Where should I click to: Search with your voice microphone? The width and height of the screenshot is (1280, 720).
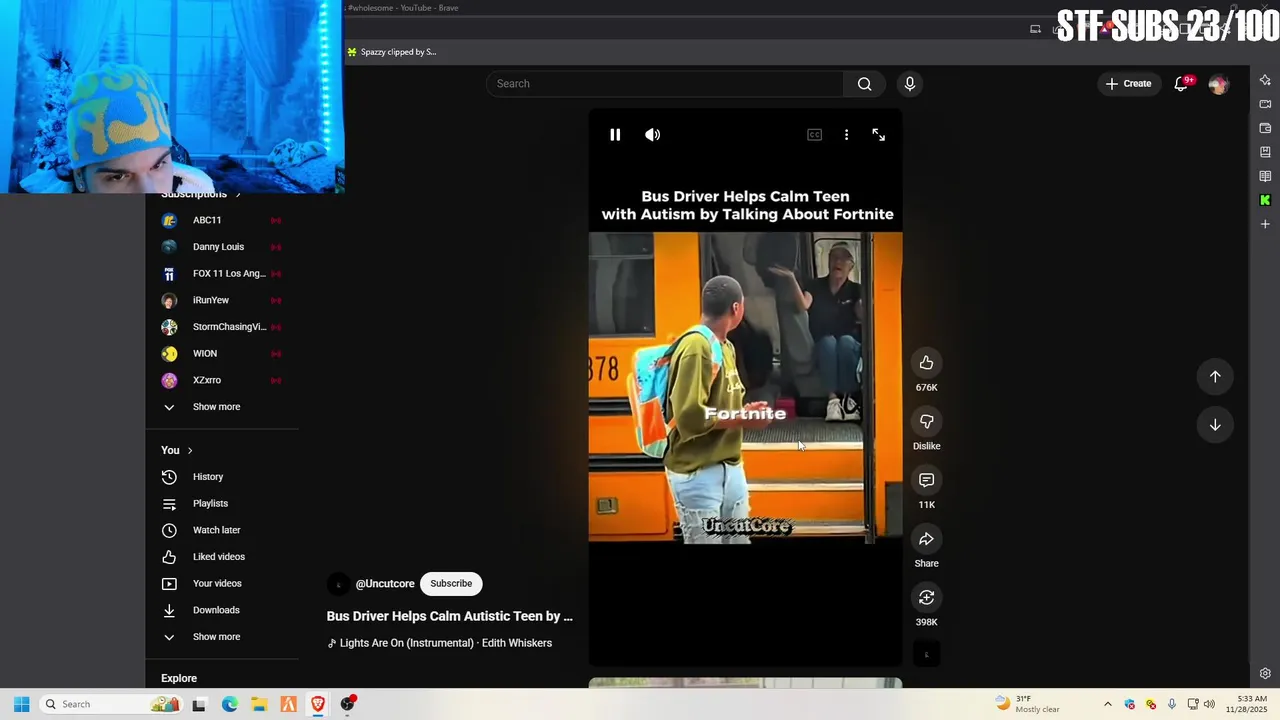pyautogui.click(x=909, y=84)
